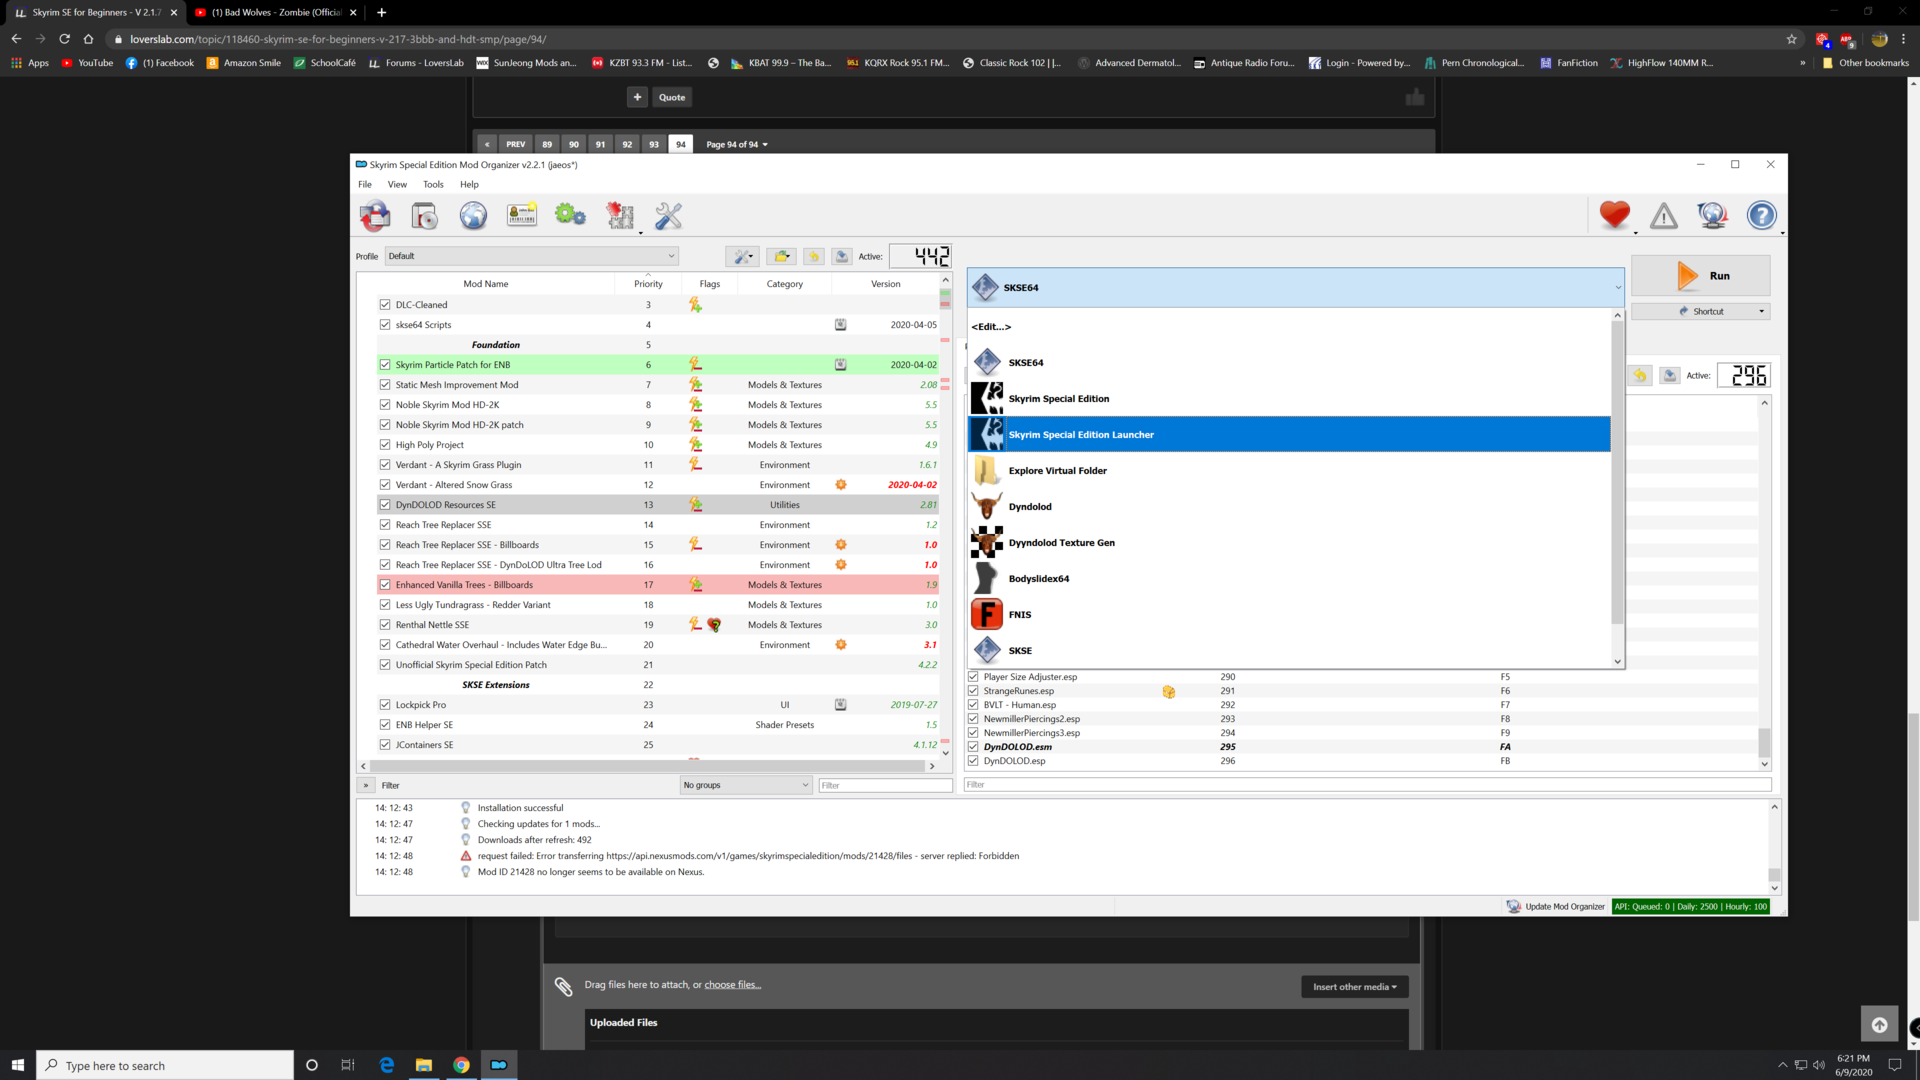The width and height of the screenshot is (1920, 1080).
Task: Click the open folder icon above mod list
Action: point(782,257)
